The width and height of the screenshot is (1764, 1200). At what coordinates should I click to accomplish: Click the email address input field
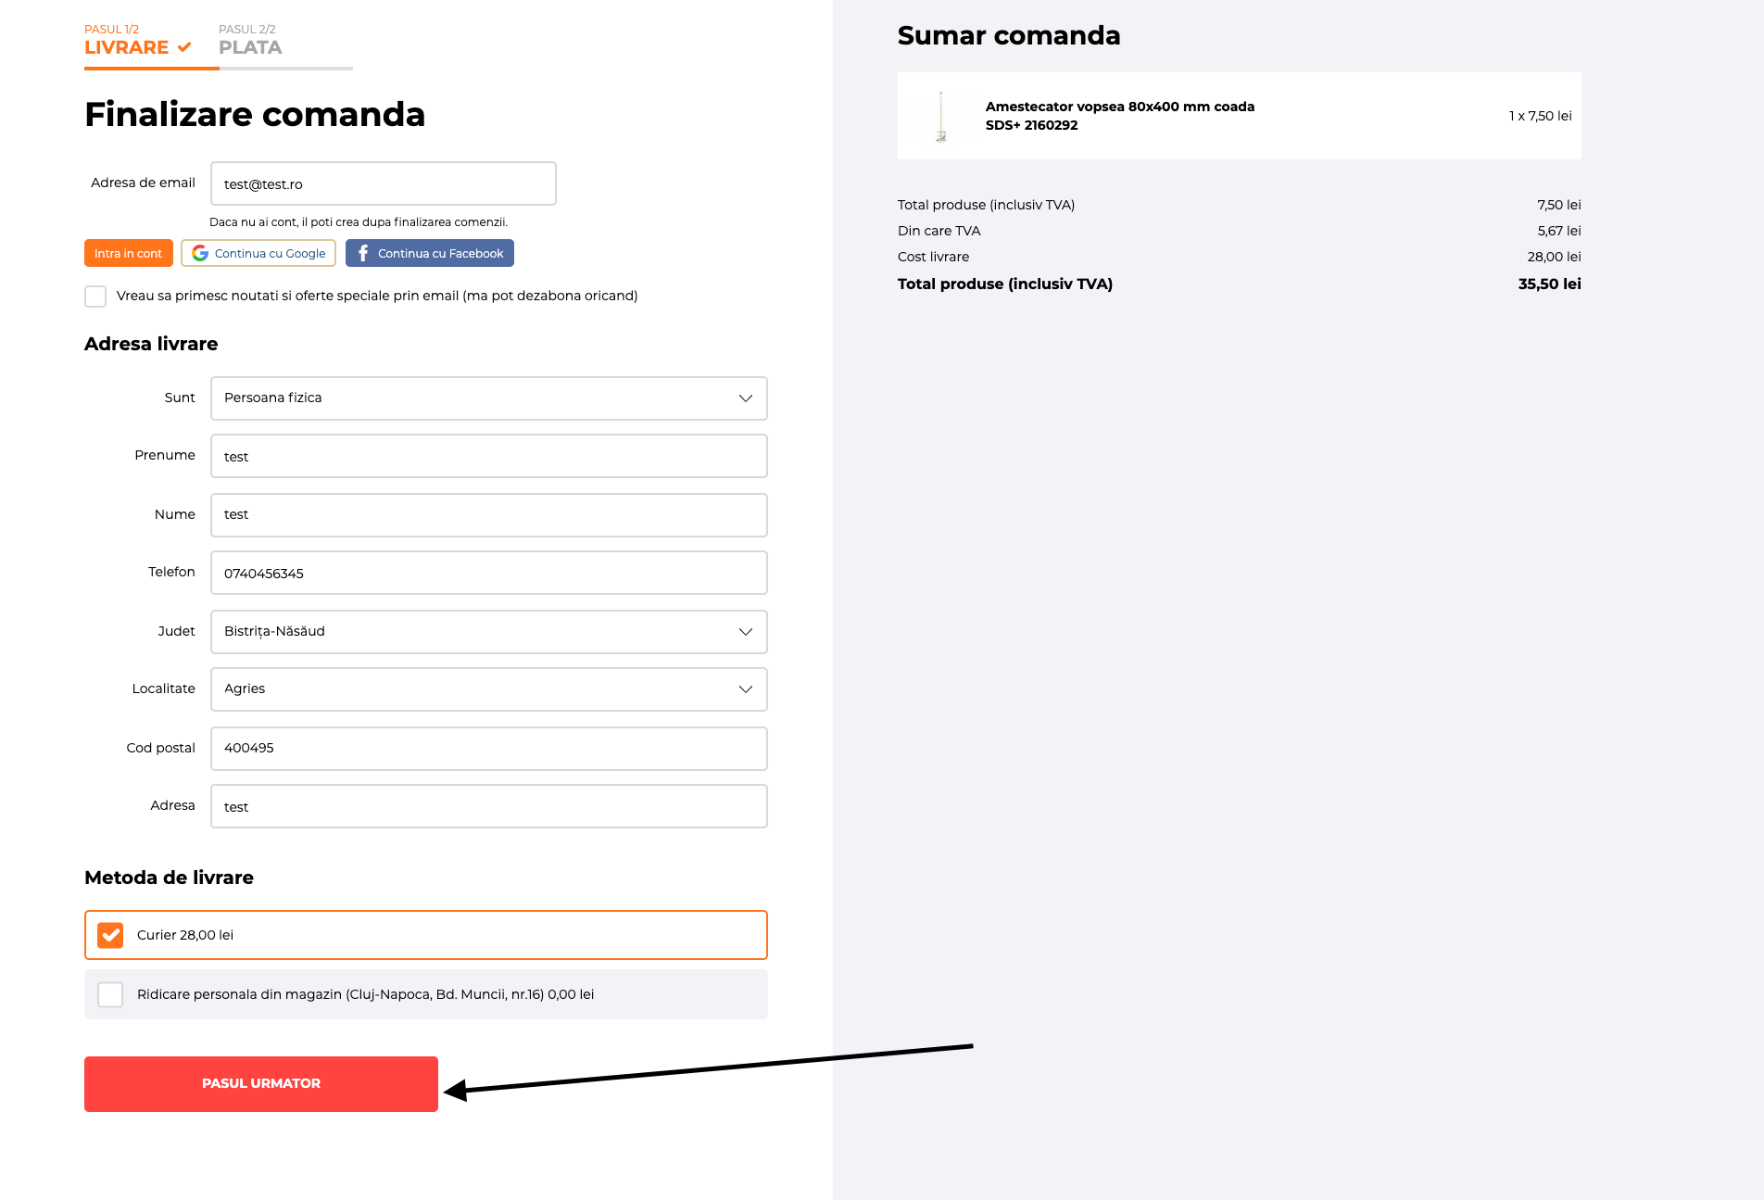click(x=383, y=184)
